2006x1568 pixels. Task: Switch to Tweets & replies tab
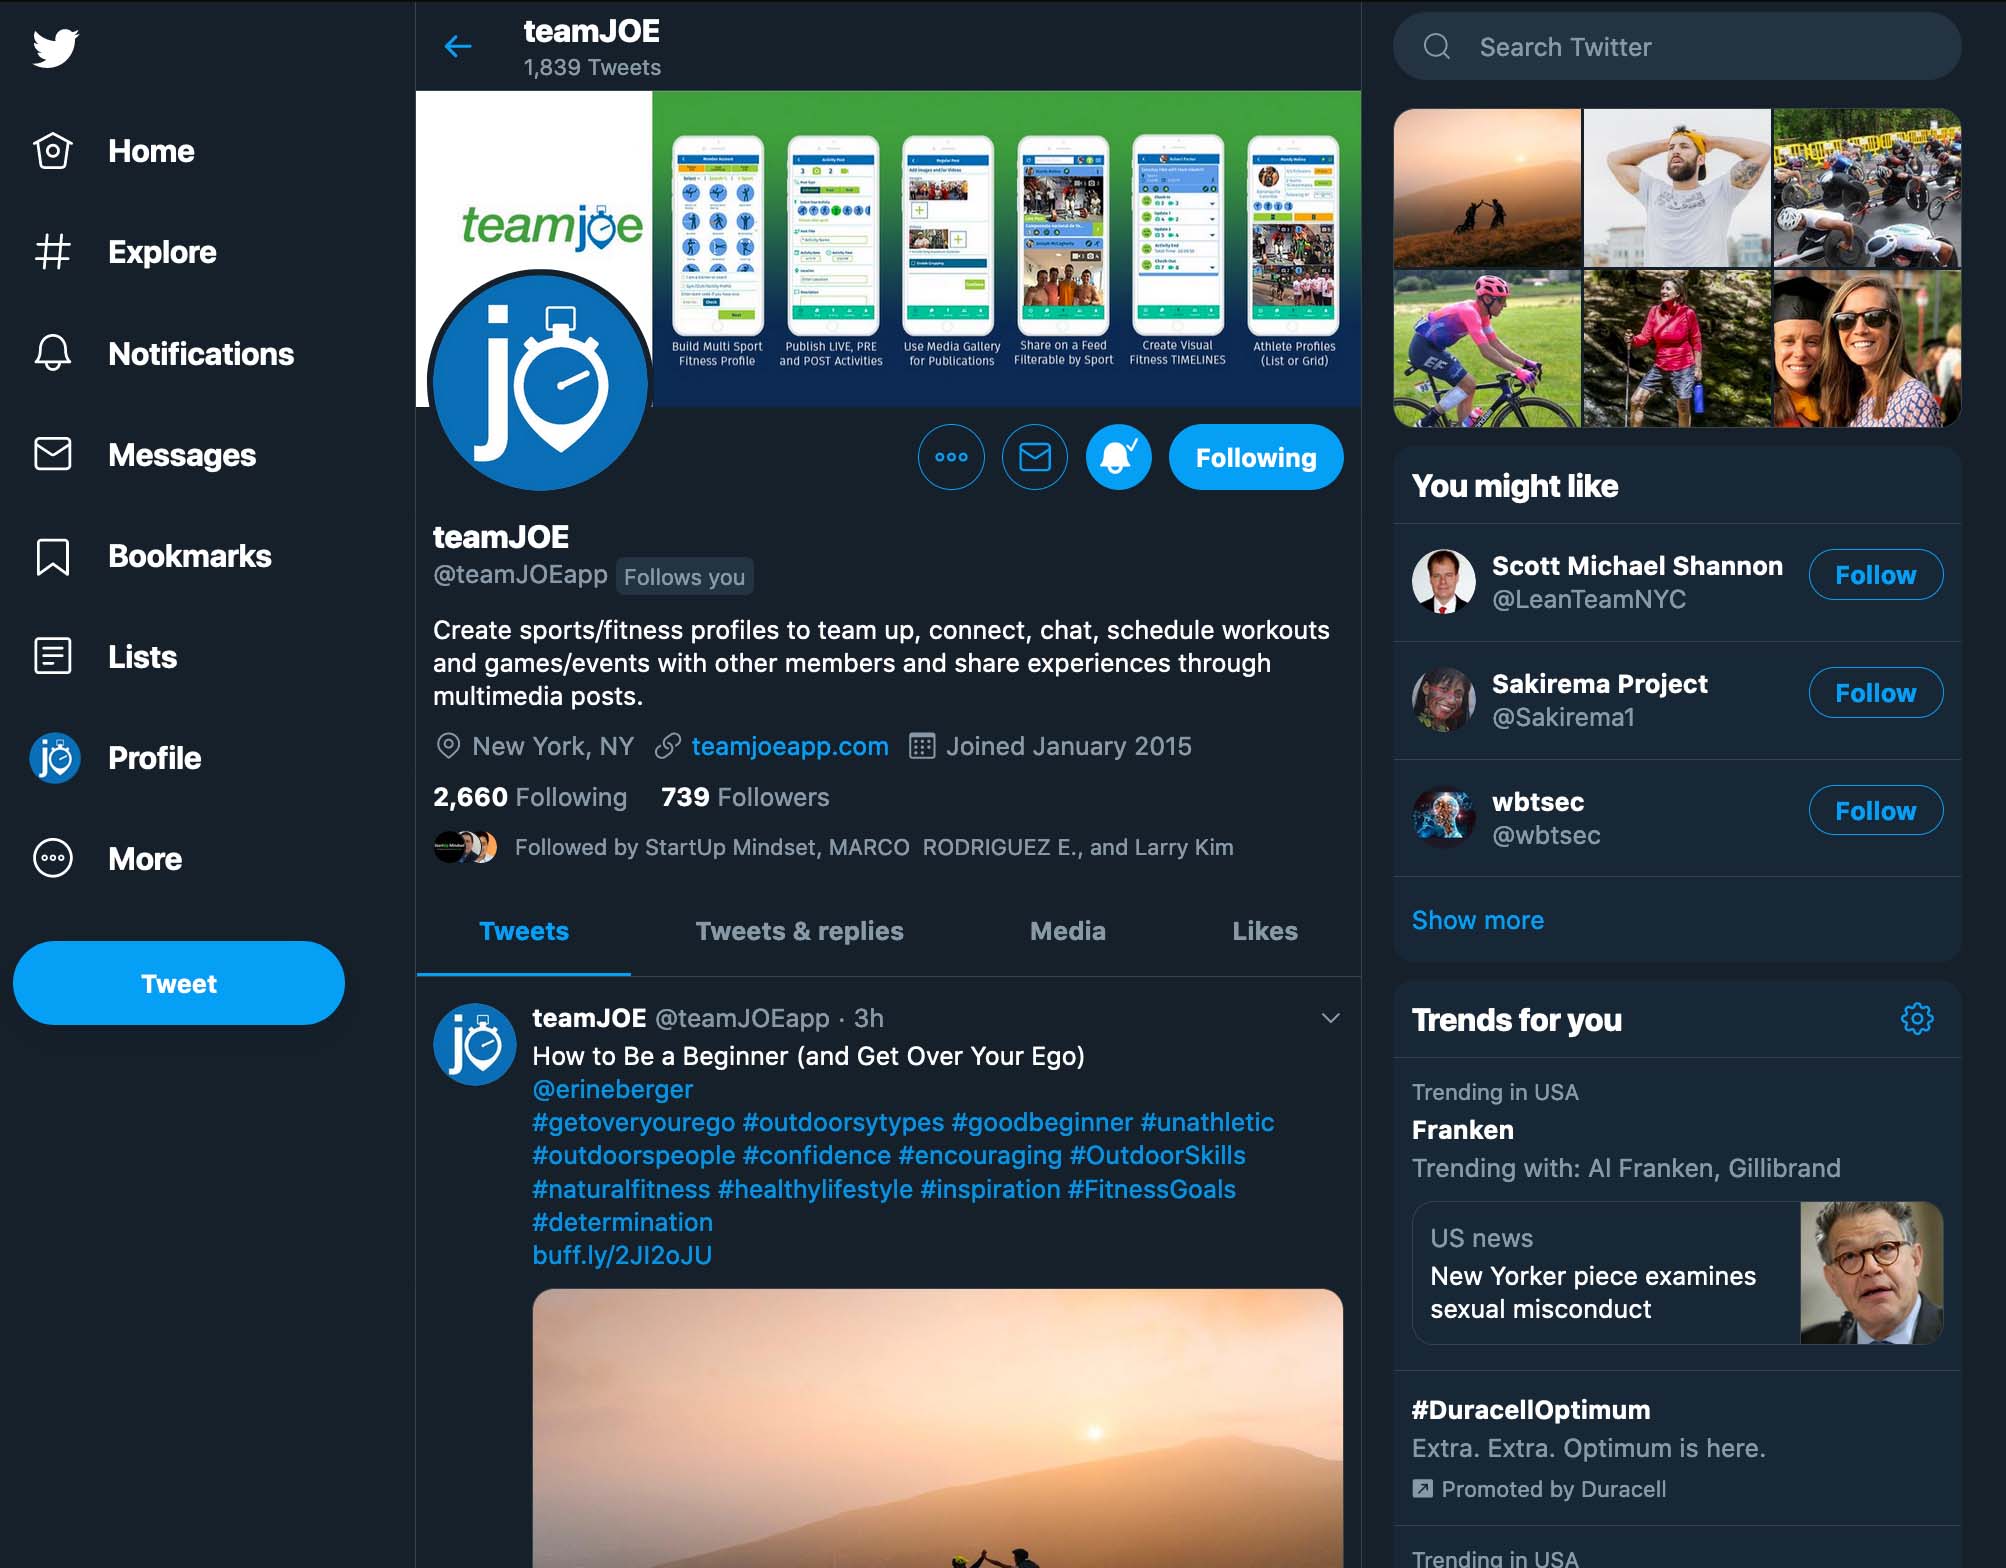799,931
